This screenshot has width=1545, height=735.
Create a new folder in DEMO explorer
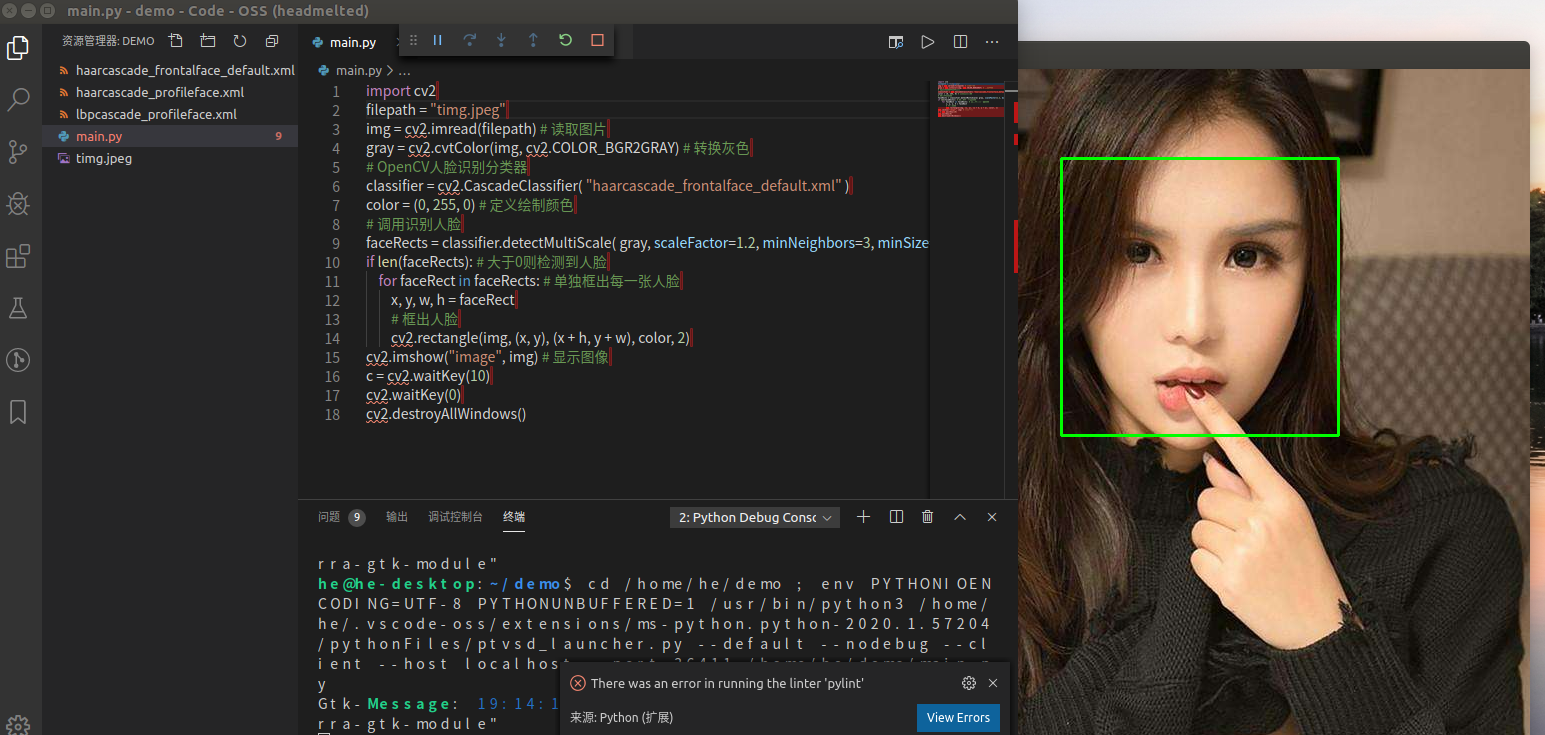[x=208, y=41]
